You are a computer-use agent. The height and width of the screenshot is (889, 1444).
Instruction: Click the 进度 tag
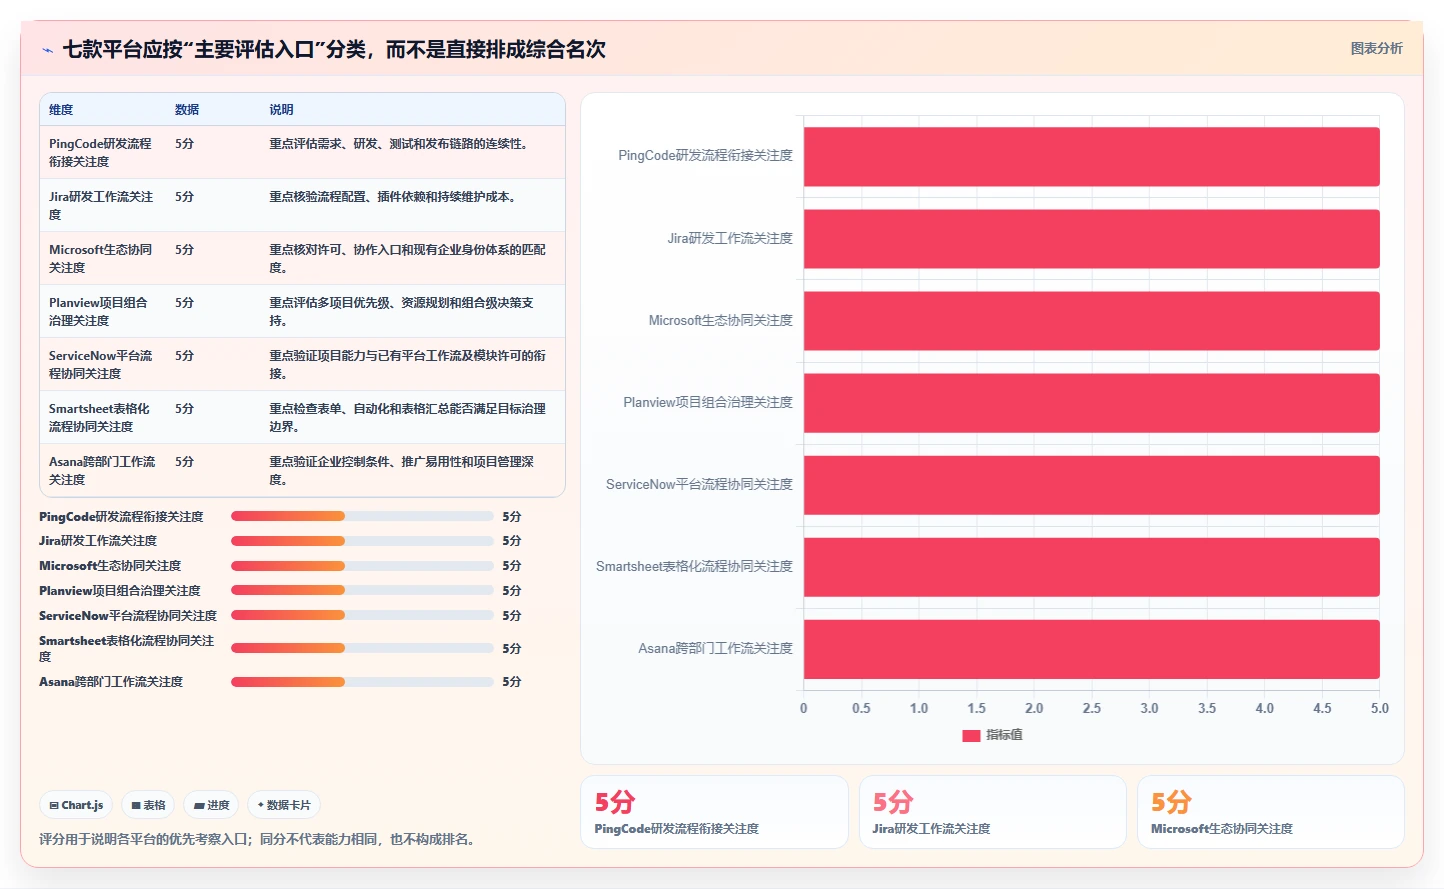pos(211,805)
